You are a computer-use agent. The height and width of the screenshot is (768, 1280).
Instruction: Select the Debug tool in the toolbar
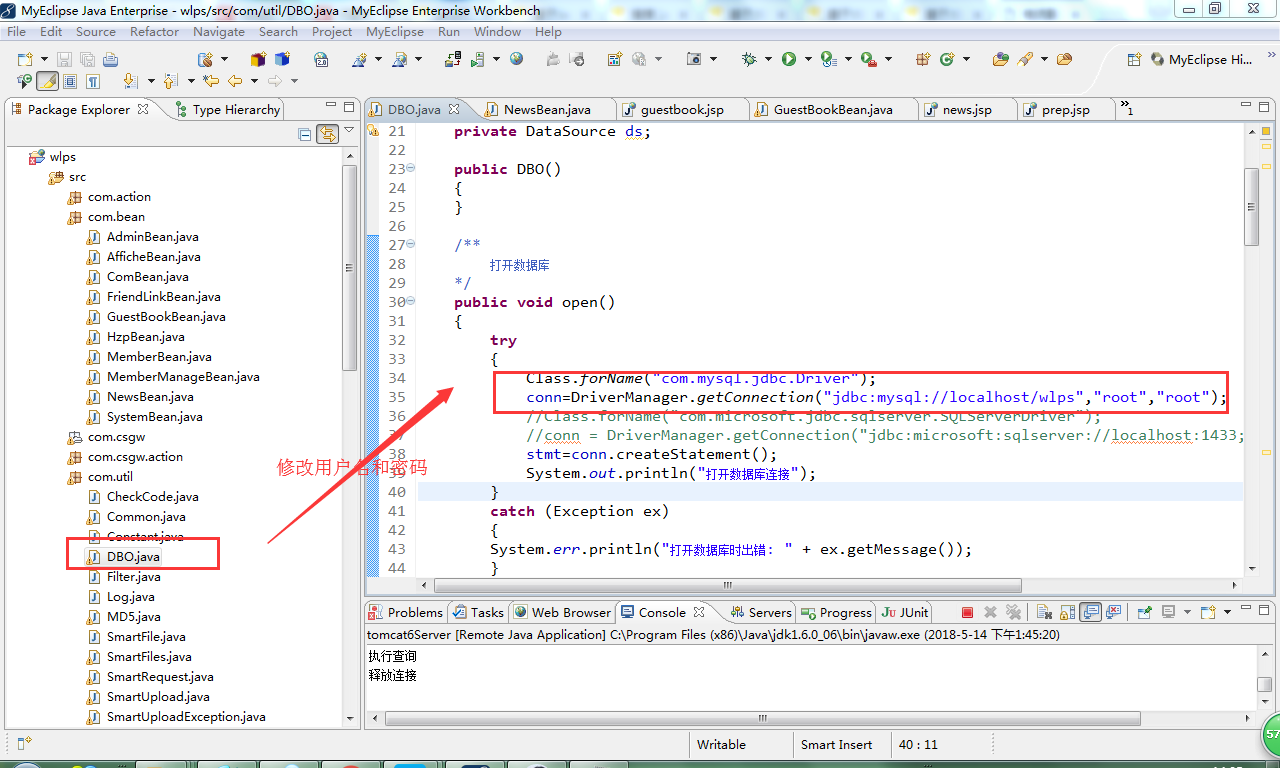pos(750,59)
